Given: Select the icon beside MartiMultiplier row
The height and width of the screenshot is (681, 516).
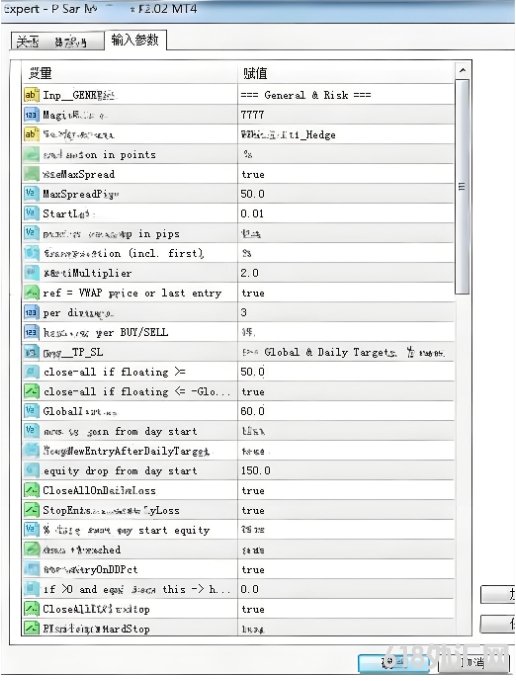Looking at the screenshot, I should [31, 273].
